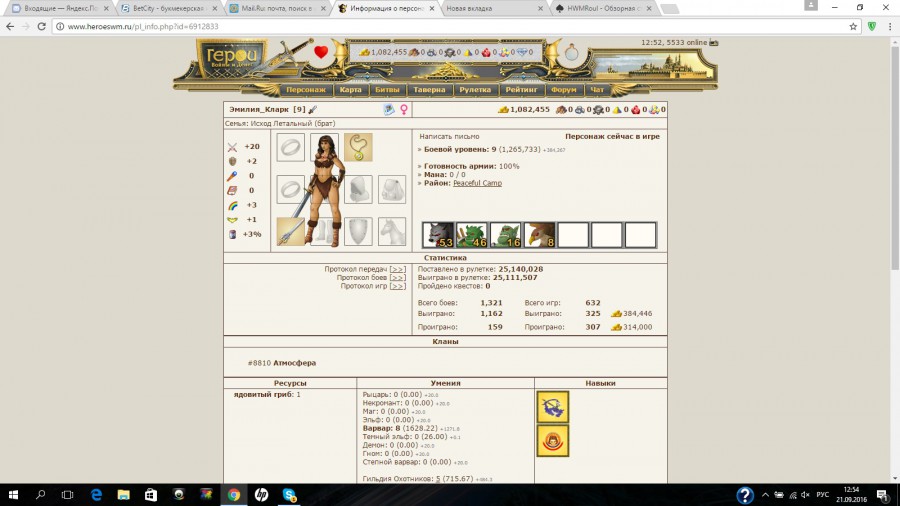Click the blue icon beside the gender symbol
This screenshot has width=900, height=506.
389,110
